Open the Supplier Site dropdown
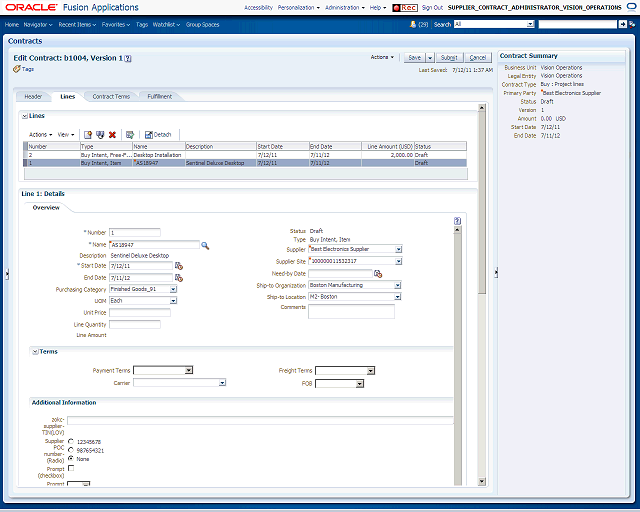Viewport: 640px width, 512px height. coord(399,261)
